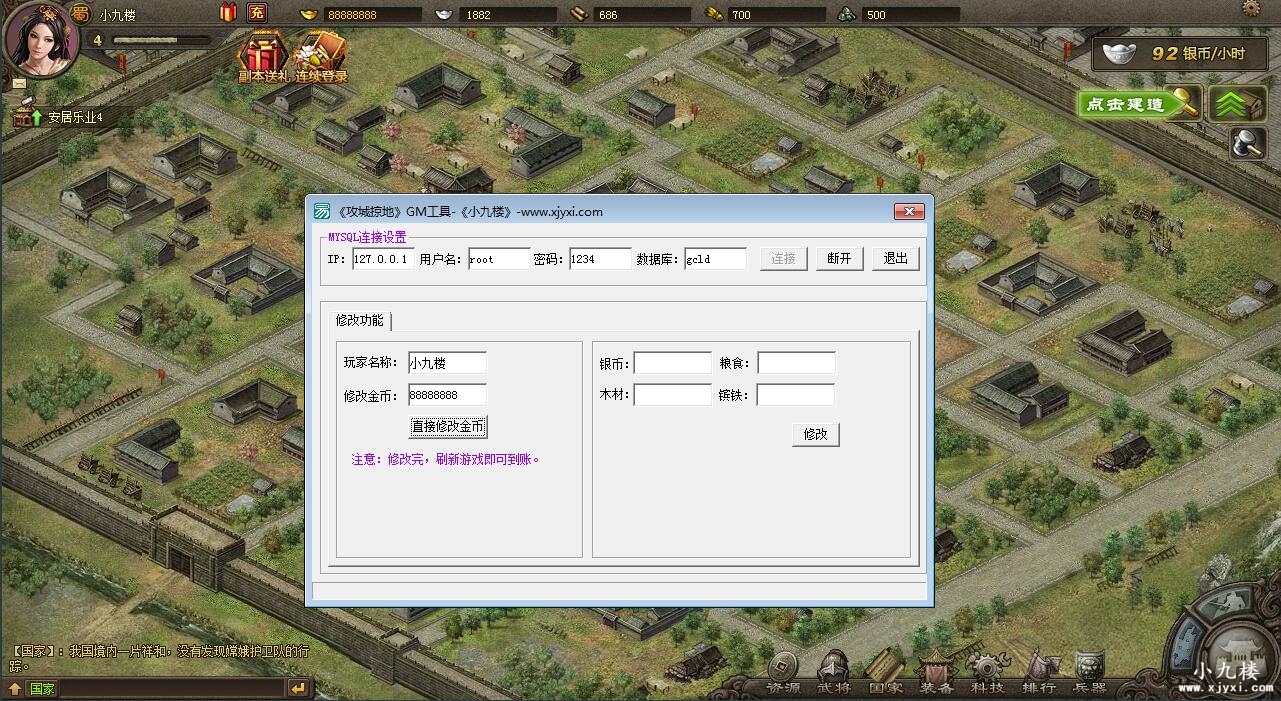The image size is (1281, 701).
Task: Click the 退出 exit button
Action: pyautogui.click(x=895, y=259)
